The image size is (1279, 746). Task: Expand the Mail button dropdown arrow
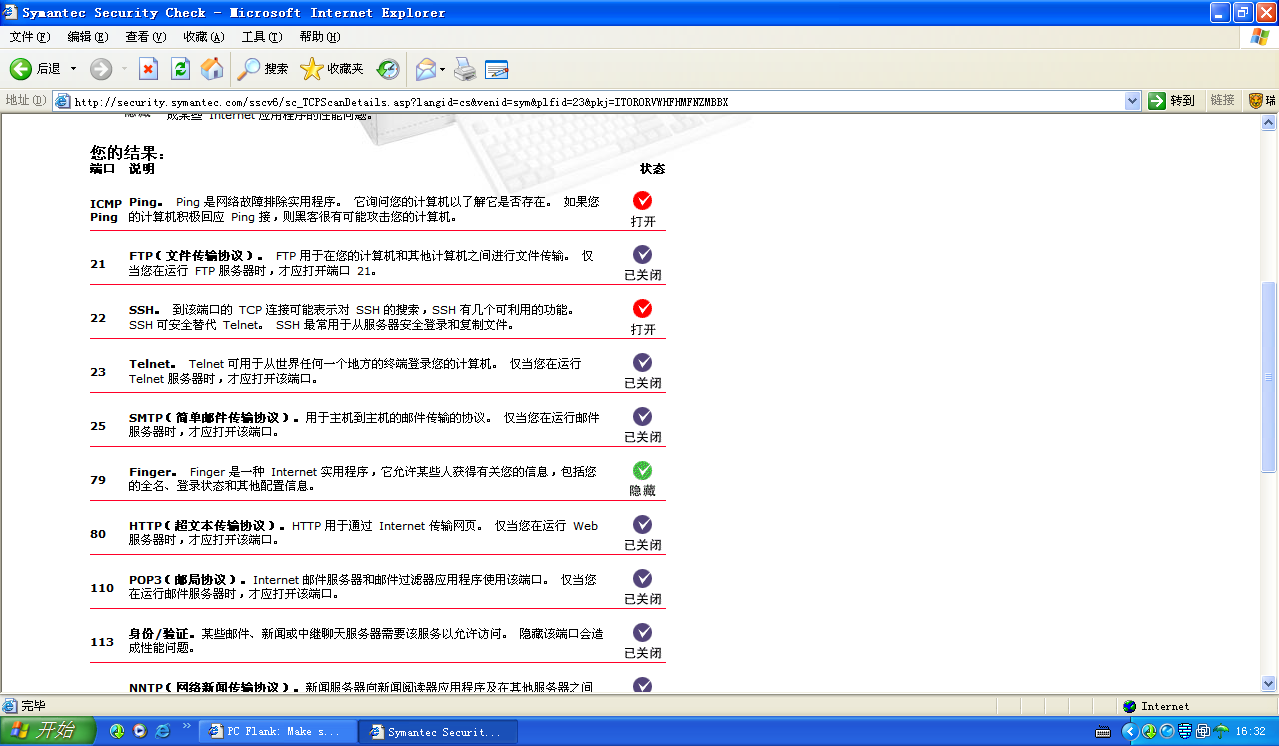(x=442, y=69)
